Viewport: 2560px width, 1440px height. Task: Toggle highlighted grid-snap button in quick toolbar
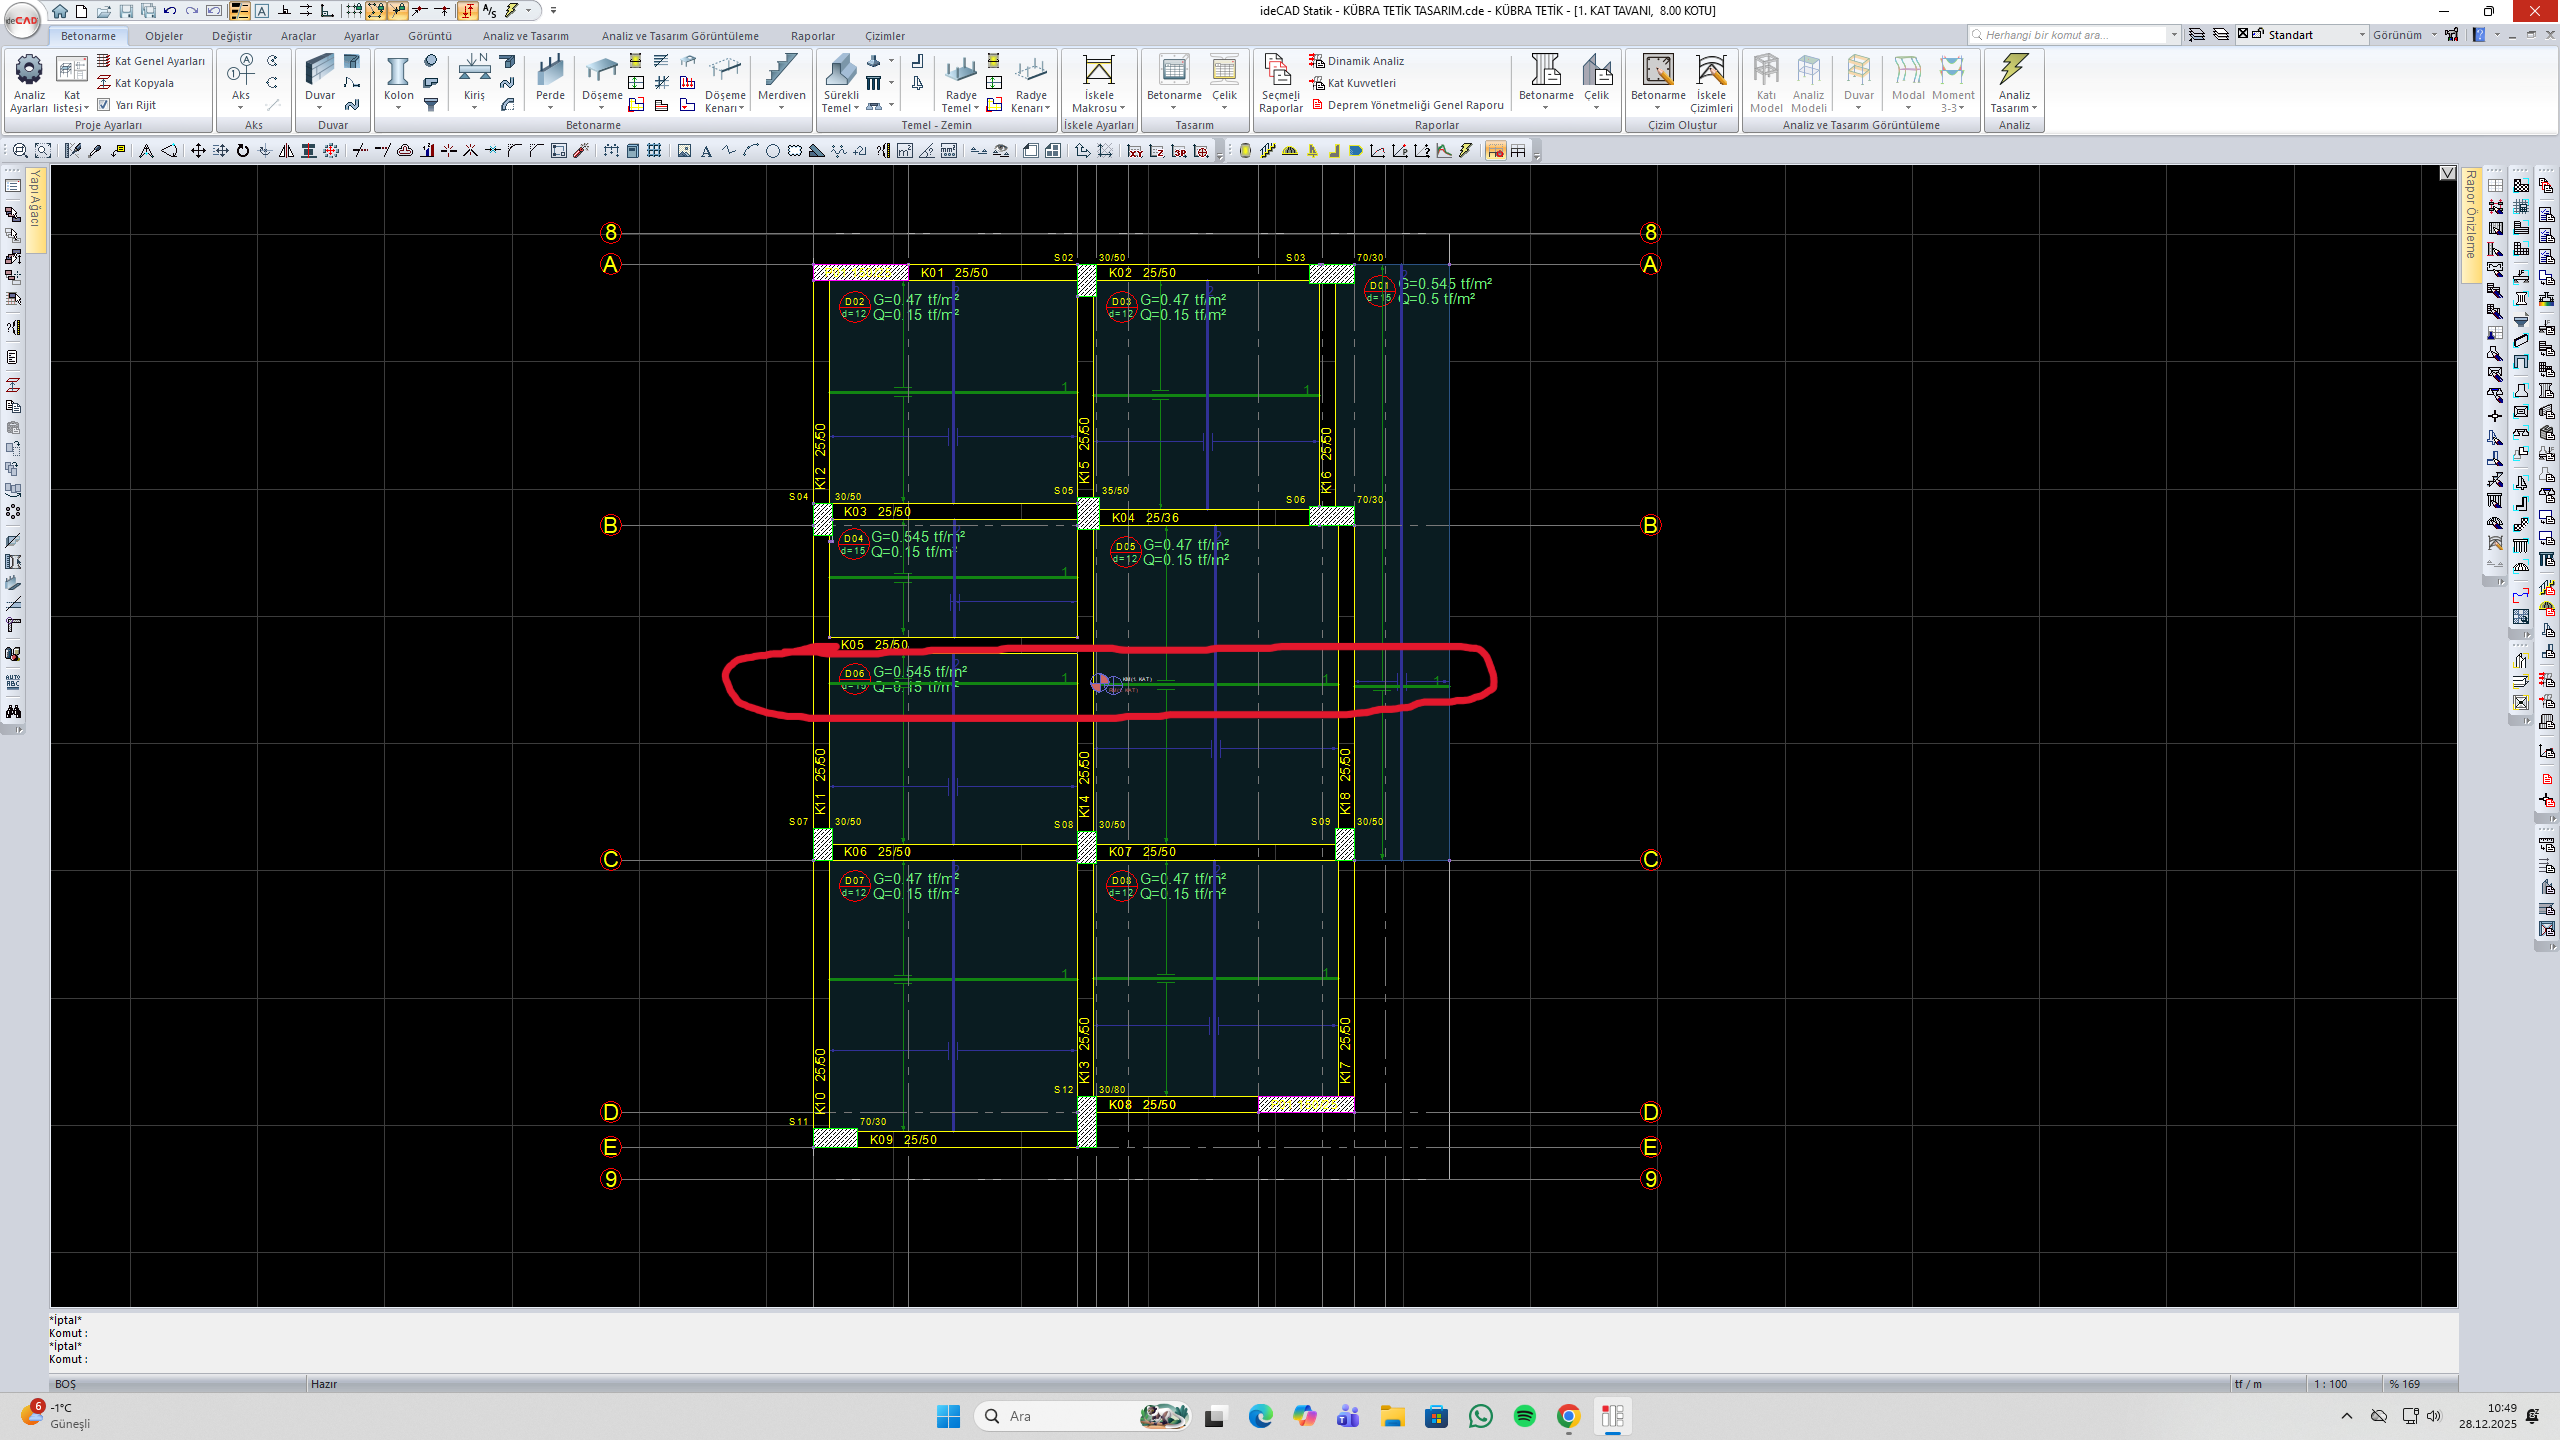pos(376,11)
